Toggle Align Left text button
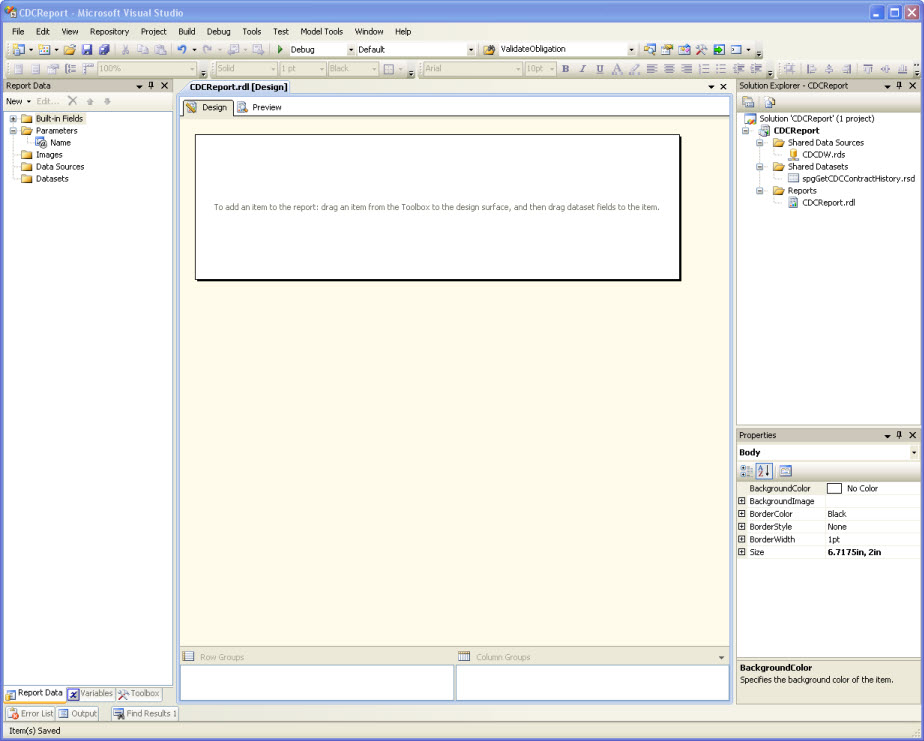The width and height of the screenshot is (924, 741). (652, 68)
